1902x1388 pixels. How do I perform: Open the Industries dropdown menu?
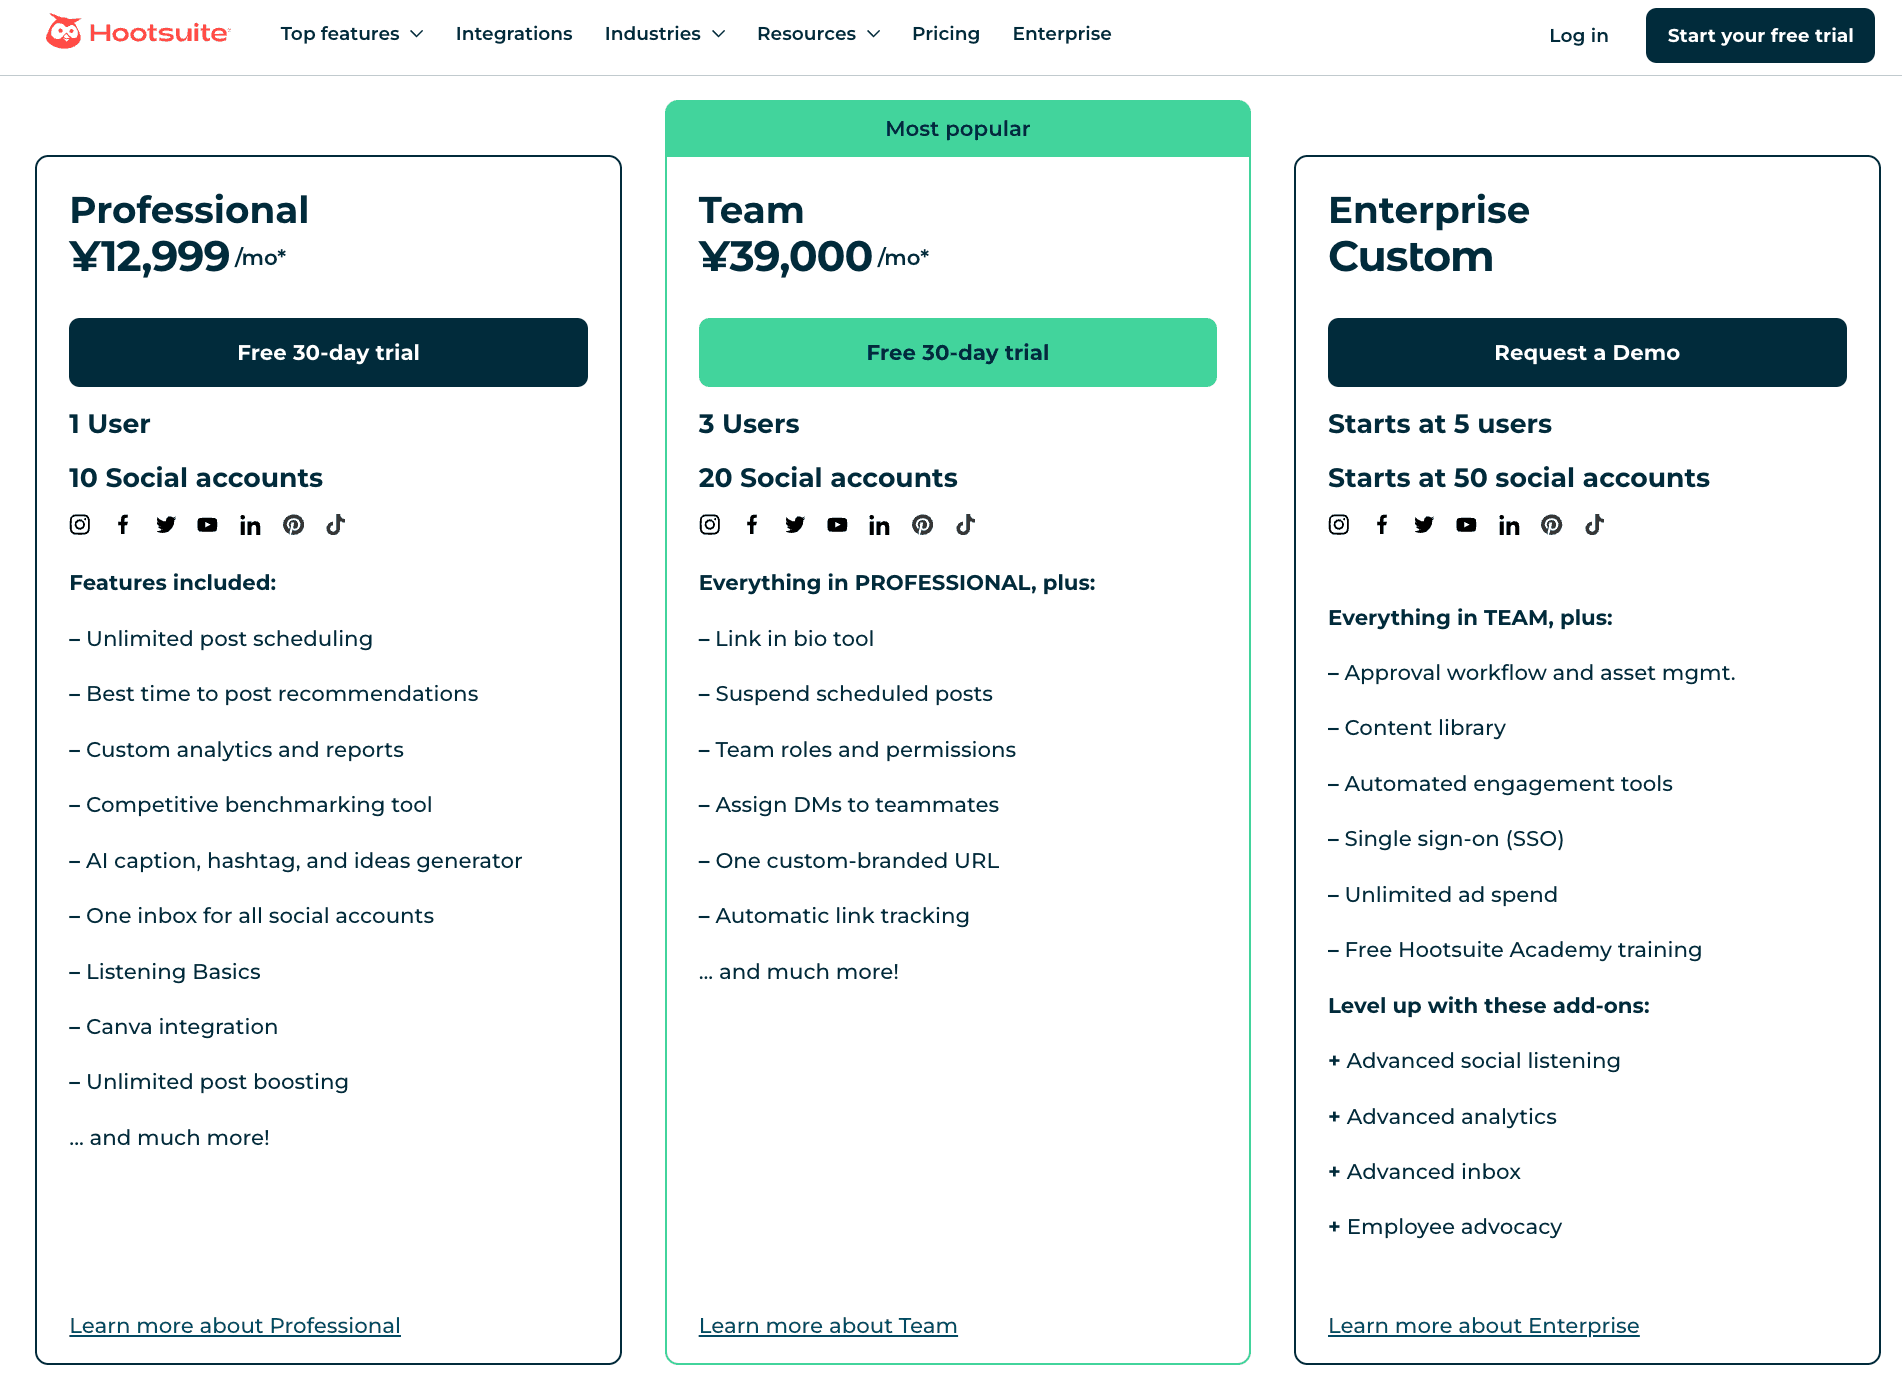coord(664,34)
